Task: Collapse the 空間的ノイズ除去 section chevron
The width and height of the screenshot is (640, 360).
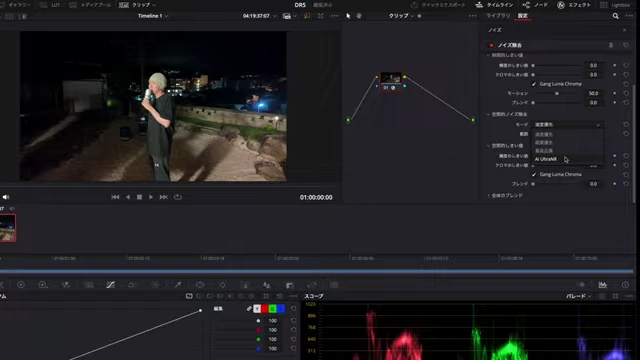Action: pos(488,114)
